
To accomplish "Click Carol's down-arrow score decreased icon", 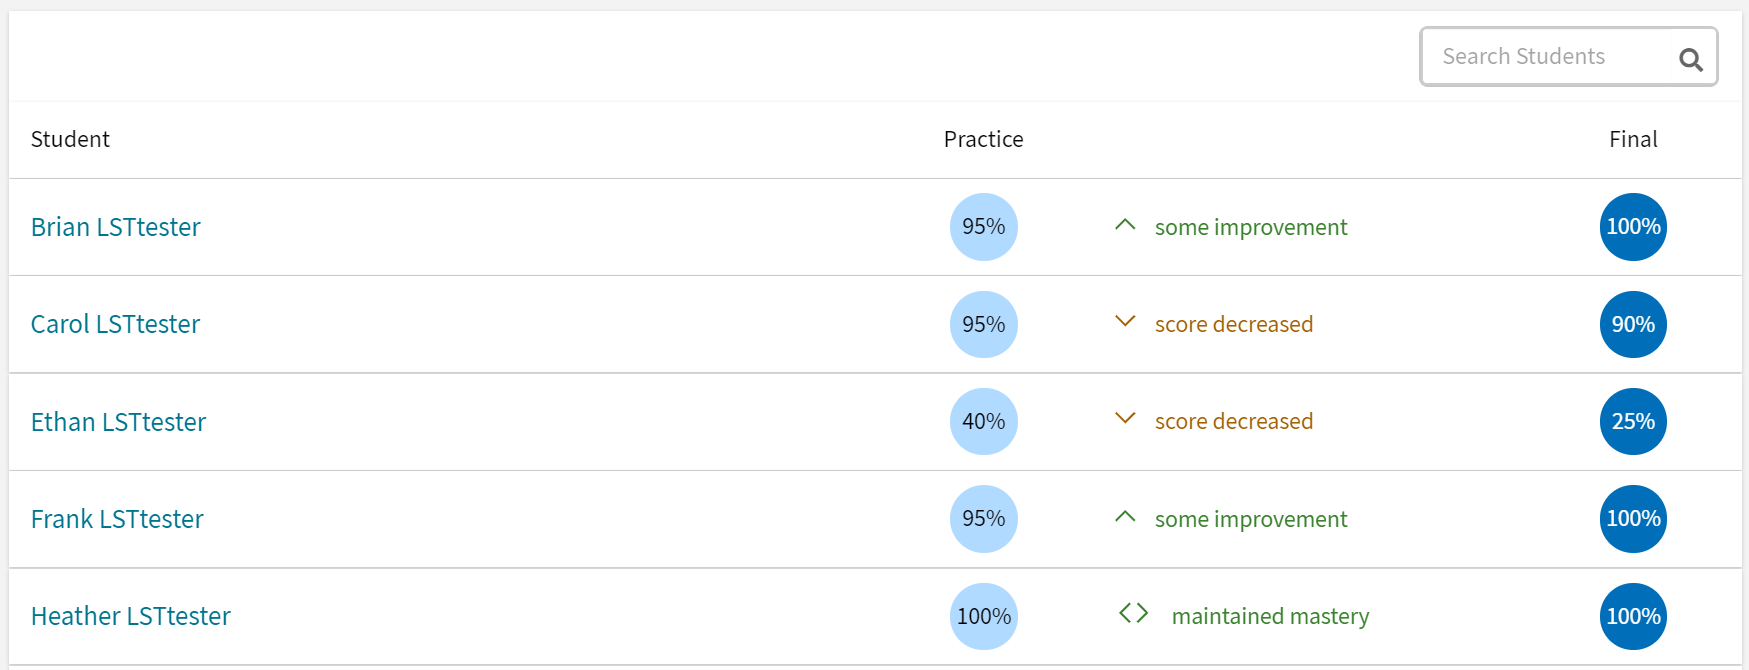I will point(1125,322).
